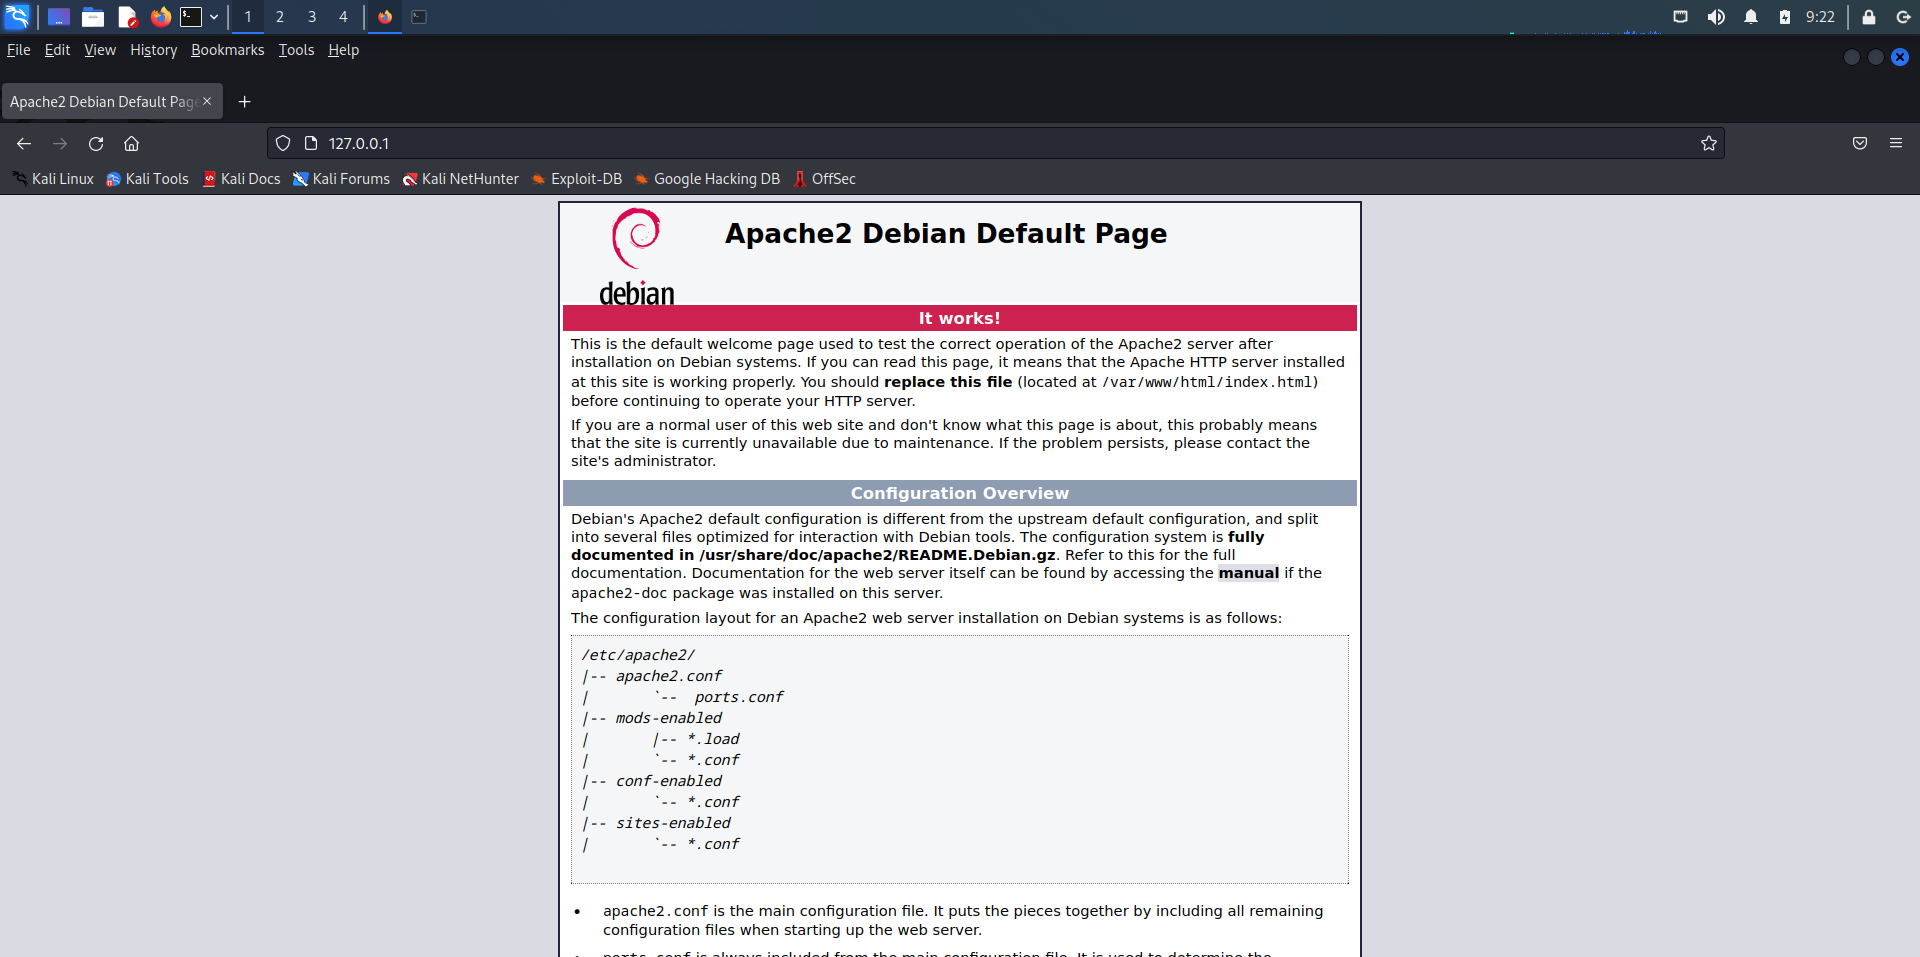Reload the current page
Screen dimensions: 1920x957
click(x=96, y=144)
